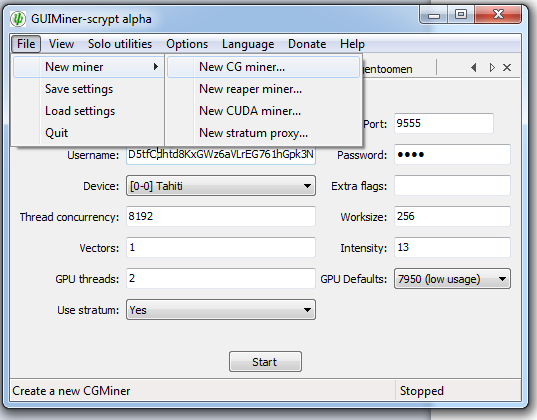
Task: Open the Device dropdown showing Tahiti
Action: pos(221,186)
